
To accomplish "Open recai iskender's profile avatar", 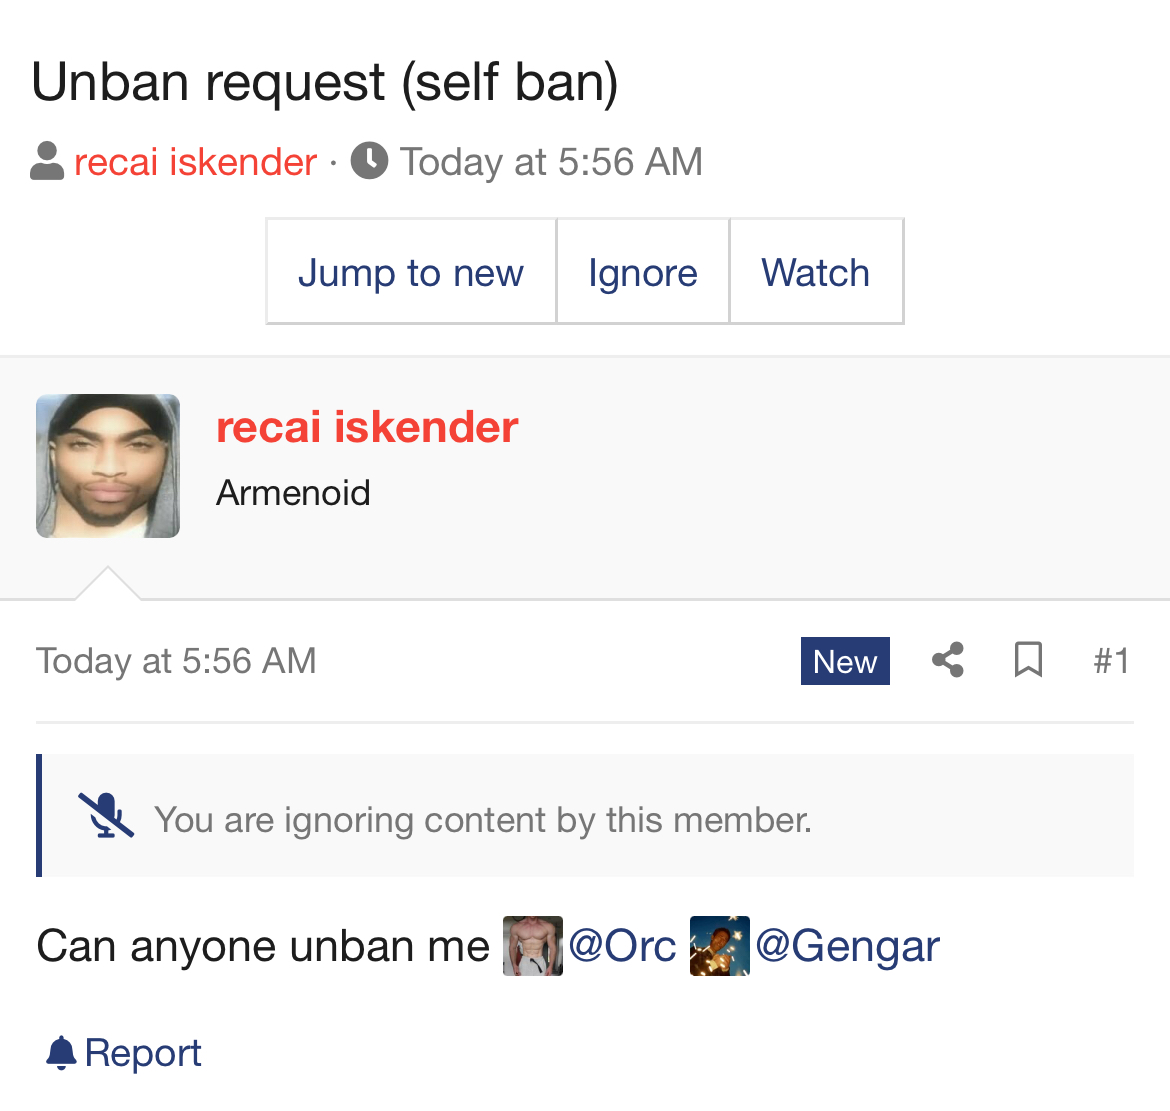I will point(108,466).
